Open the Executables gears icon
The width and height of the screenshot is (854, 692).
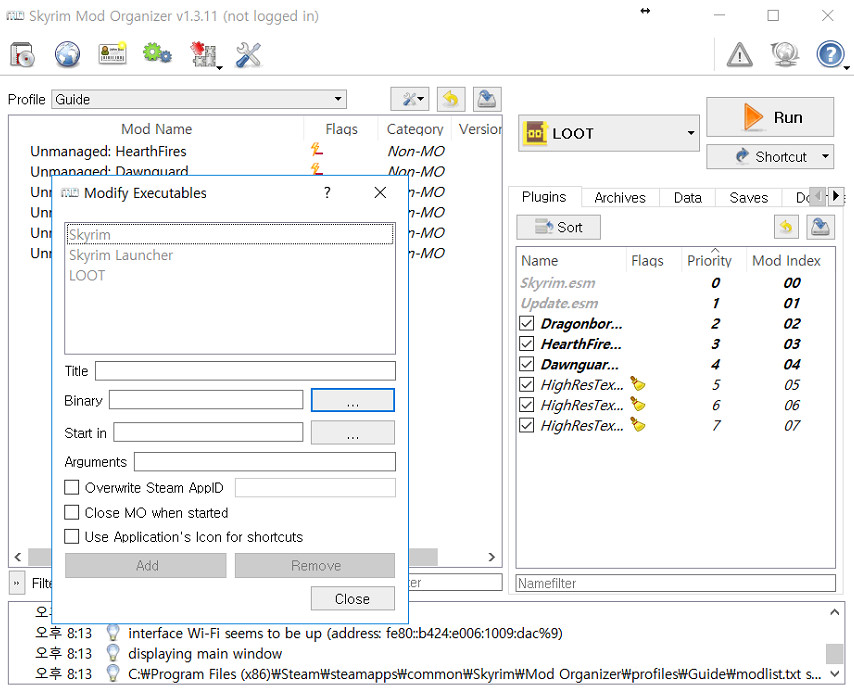point(157,54)
